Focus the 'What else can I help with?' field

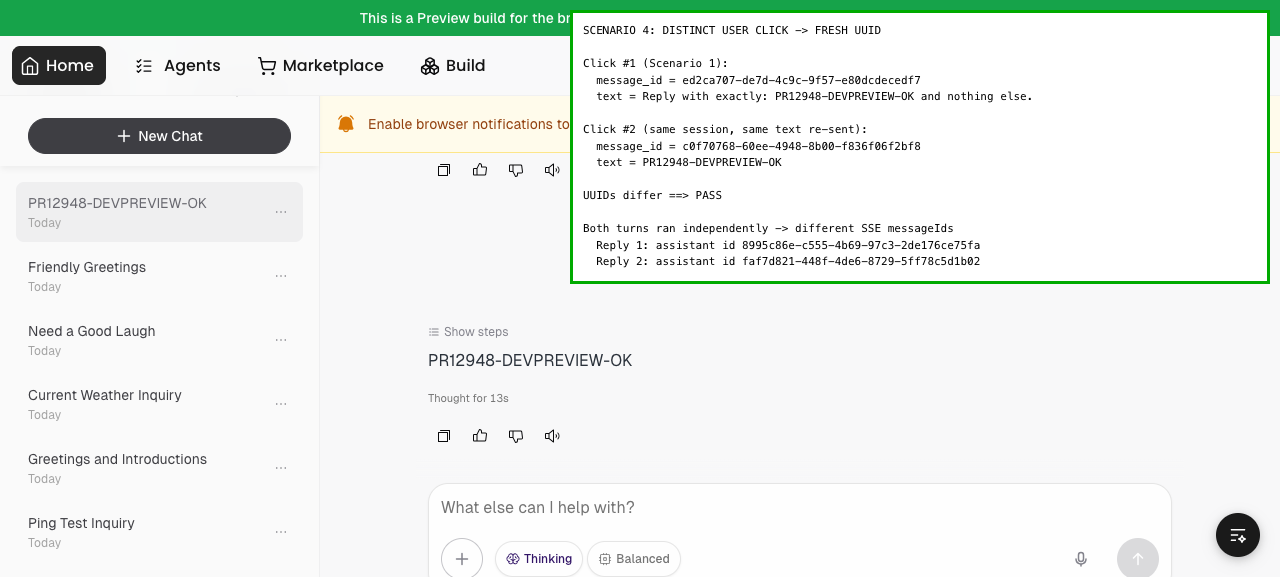tap(800, 508)
